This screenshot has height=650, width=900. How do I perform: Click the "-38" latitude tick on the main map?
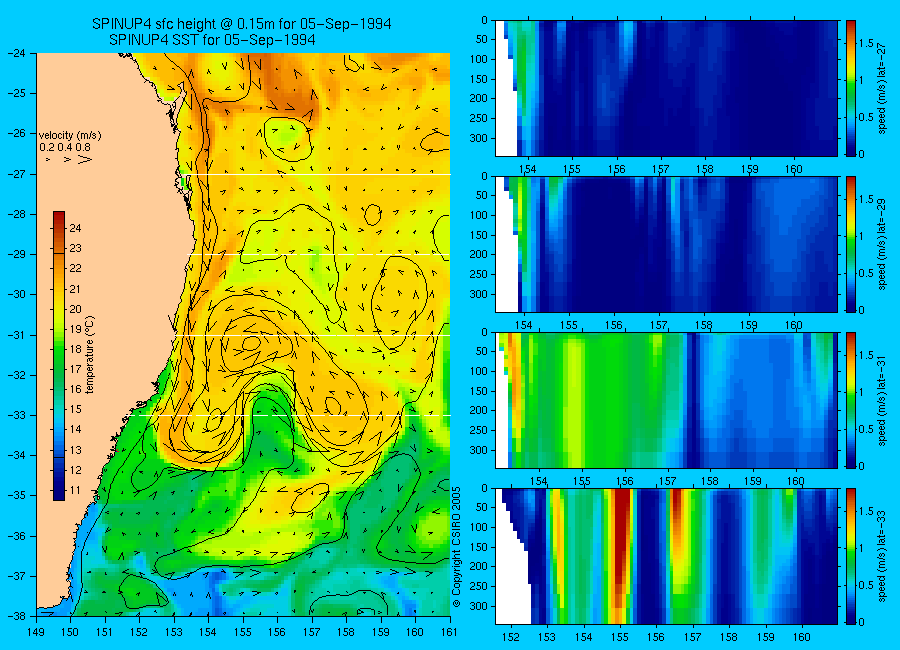coord(16,616)
